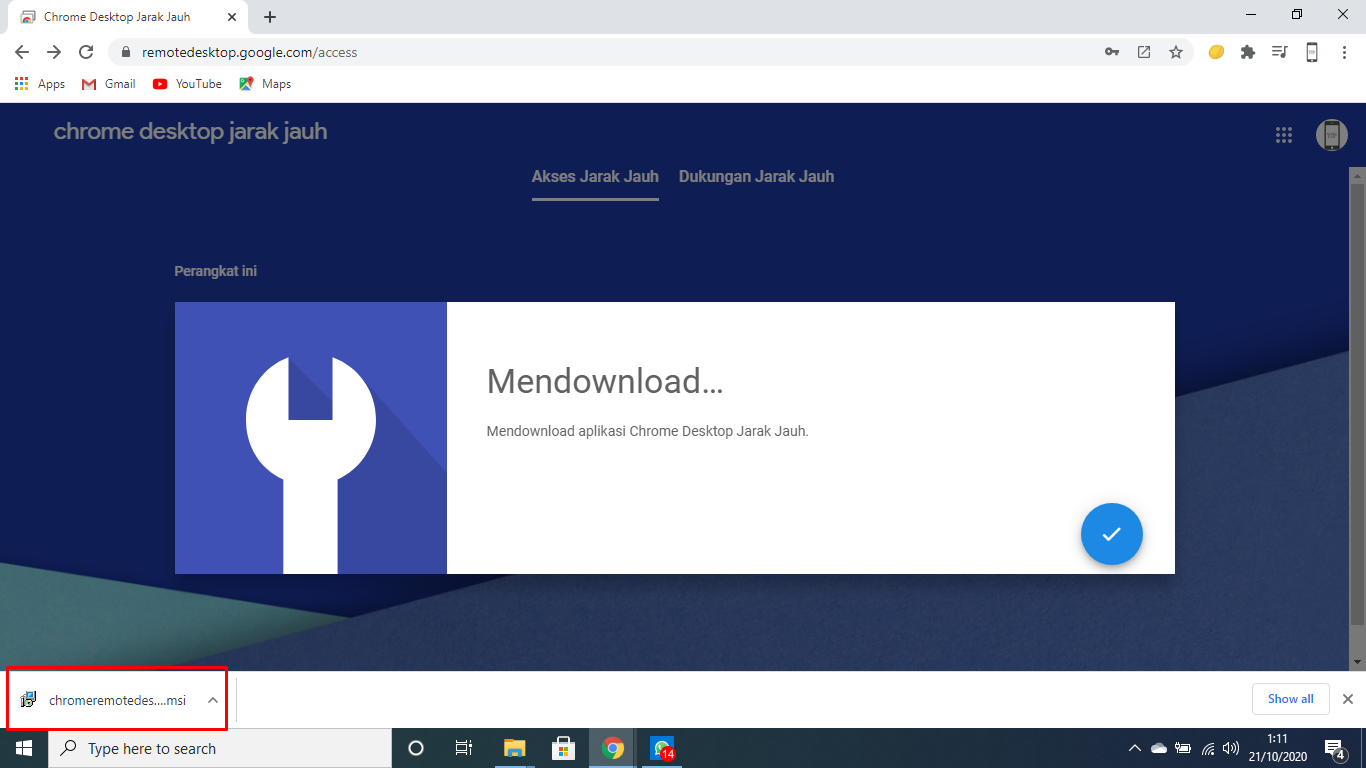Open the battery status tray icon

coord(1183,748)
